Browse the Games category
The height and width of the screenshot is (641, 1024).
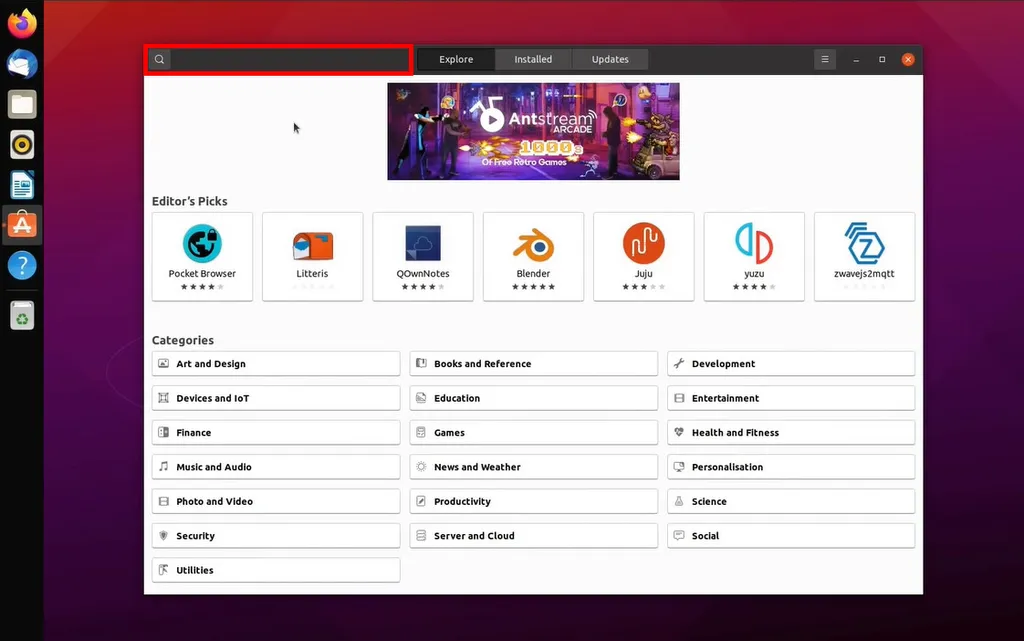533,433
